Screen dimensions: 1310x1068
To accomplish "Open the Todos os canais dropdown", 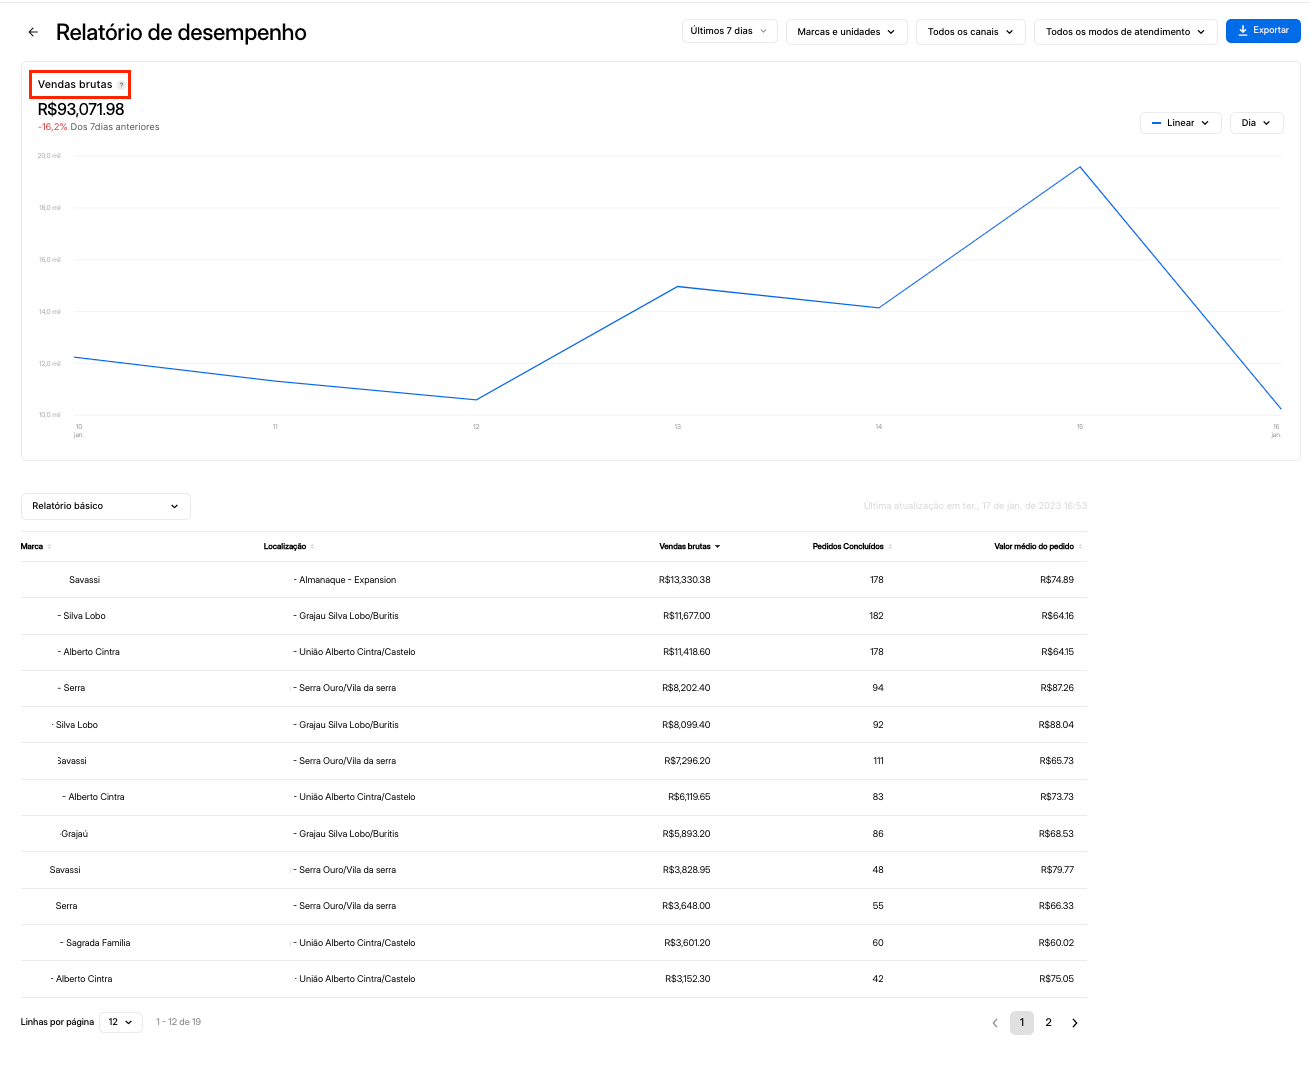I will pyautogui.click(x=970, y=32).
